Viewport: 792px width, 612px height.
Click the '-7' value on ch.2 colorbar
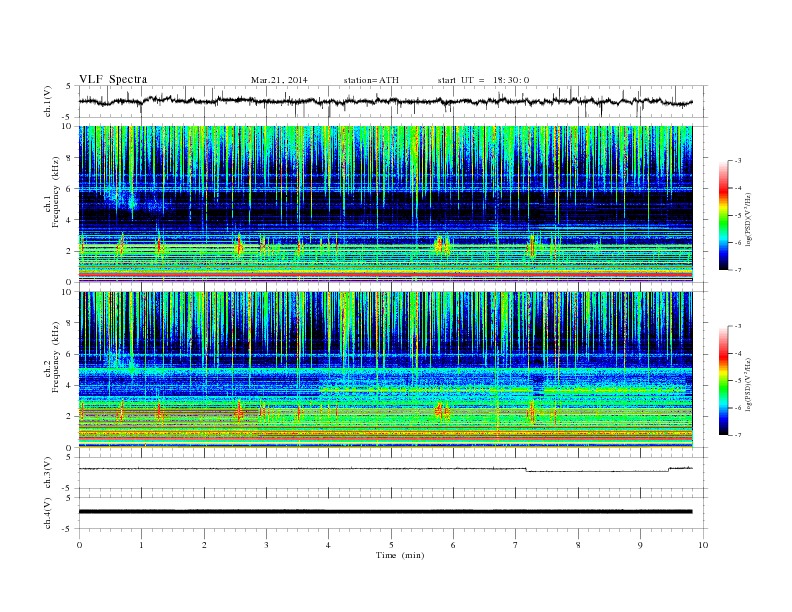pos(738,435)
